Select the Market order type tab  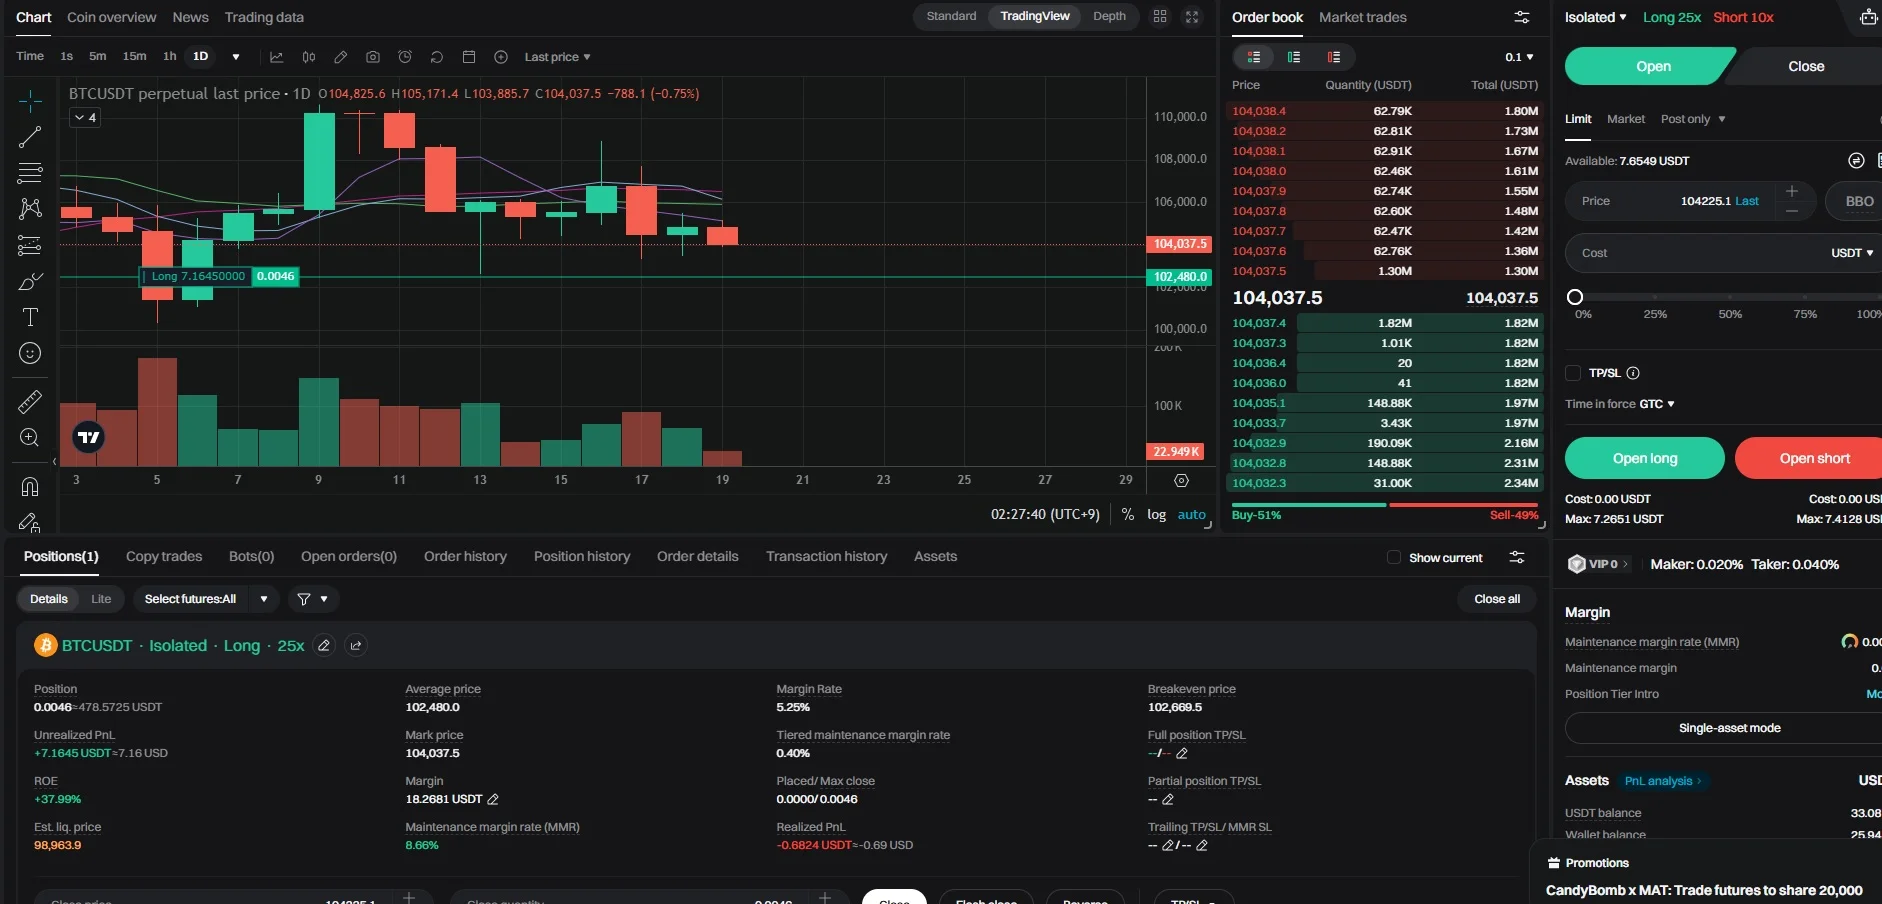1625,119
